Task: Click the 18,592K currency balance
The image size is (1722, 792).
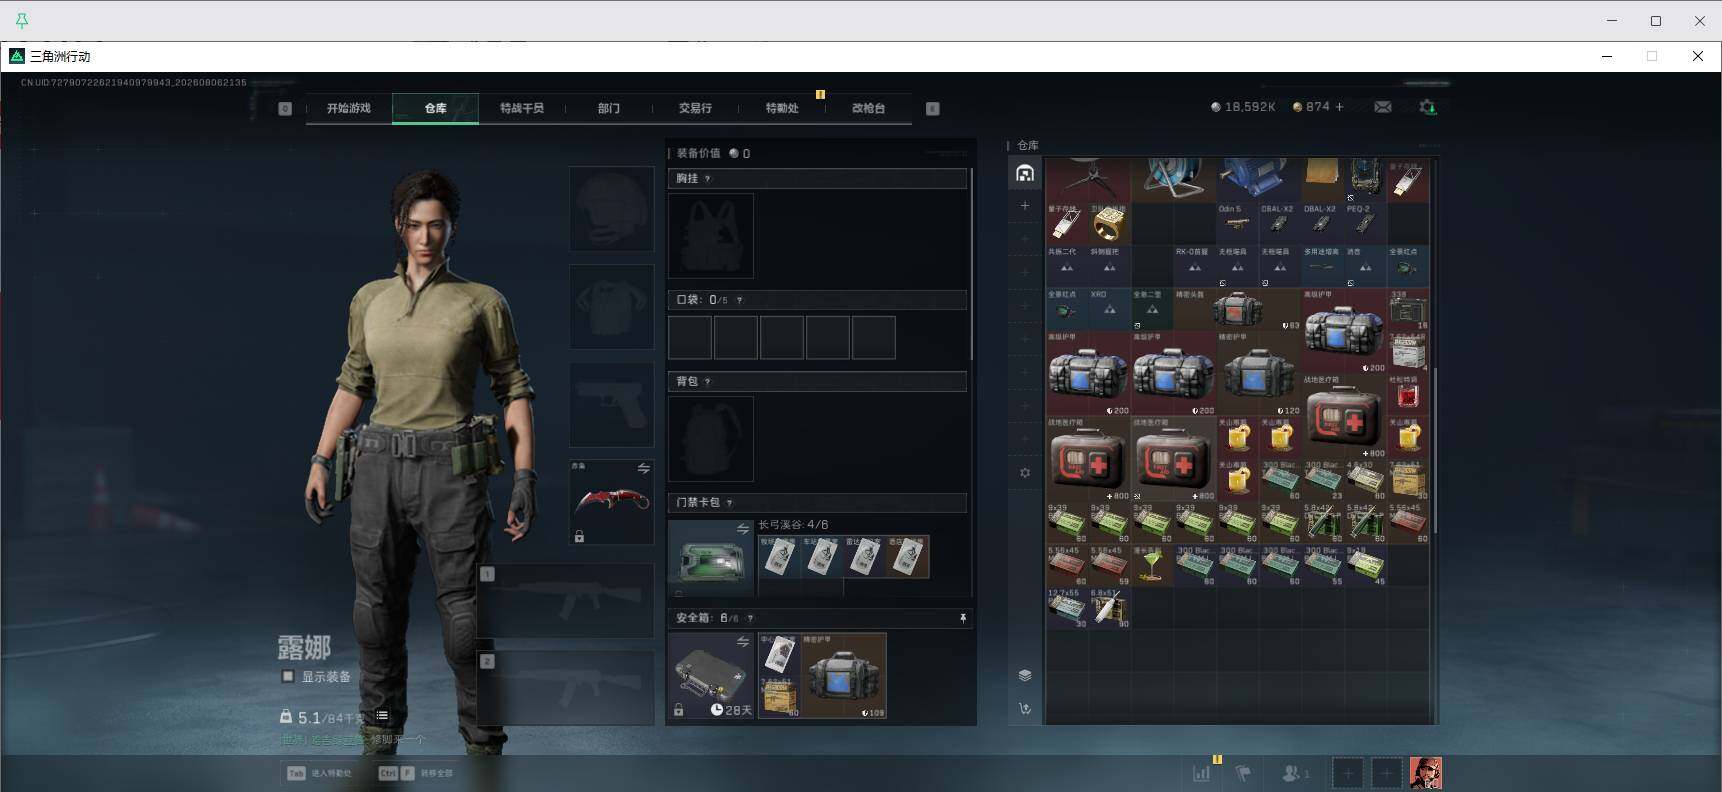Action: click(1243, 107)
